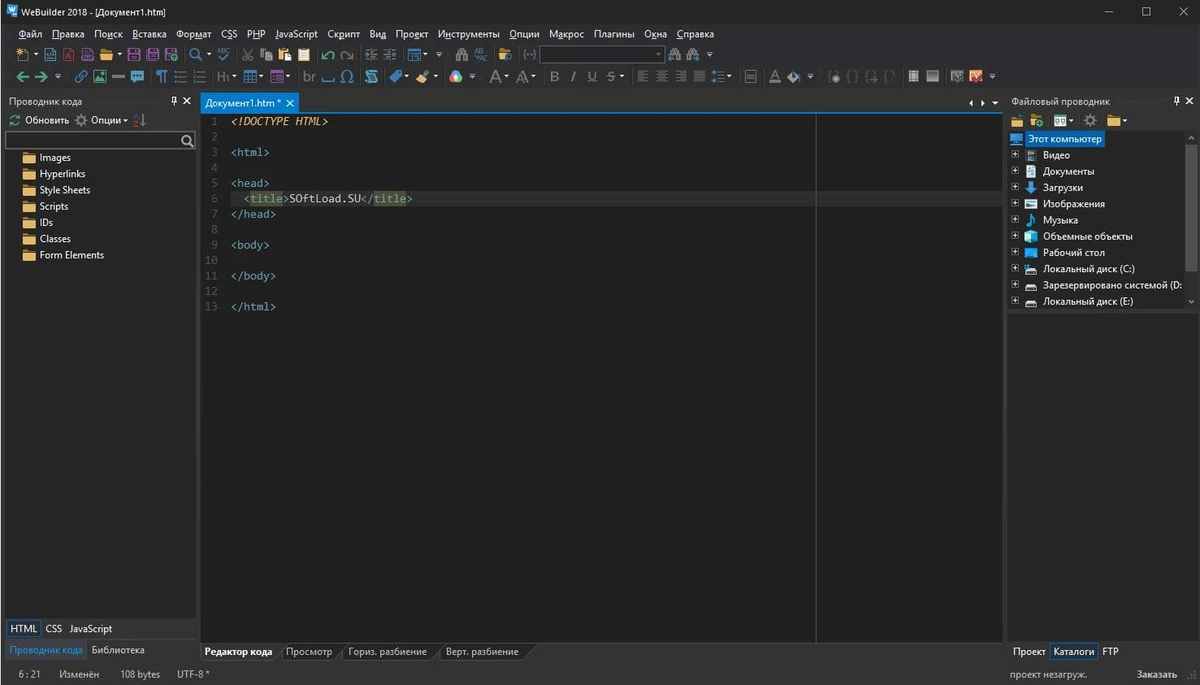Switch to the FTP tab
1200x685 pixels.
pyautogui.click(x=1110, y=652)
